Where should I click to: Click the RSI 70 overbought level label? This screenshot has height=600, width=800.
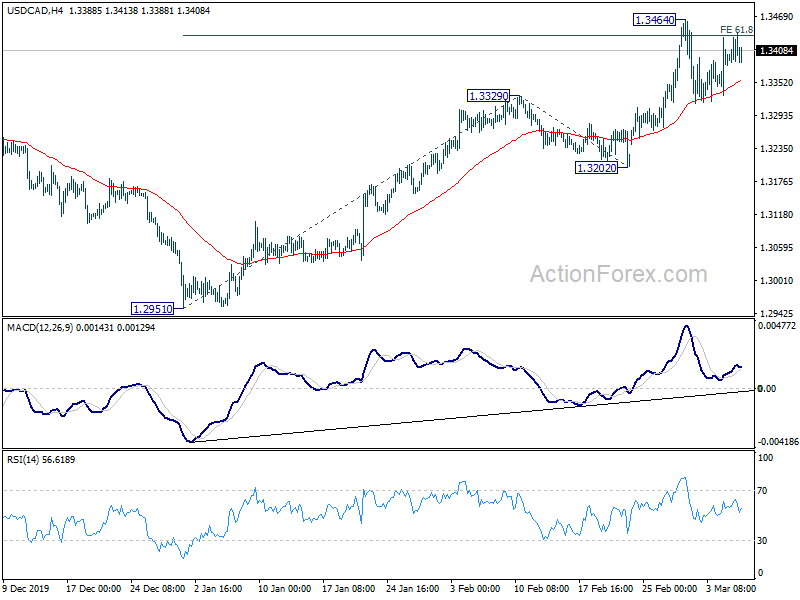(x=762, y=491)
